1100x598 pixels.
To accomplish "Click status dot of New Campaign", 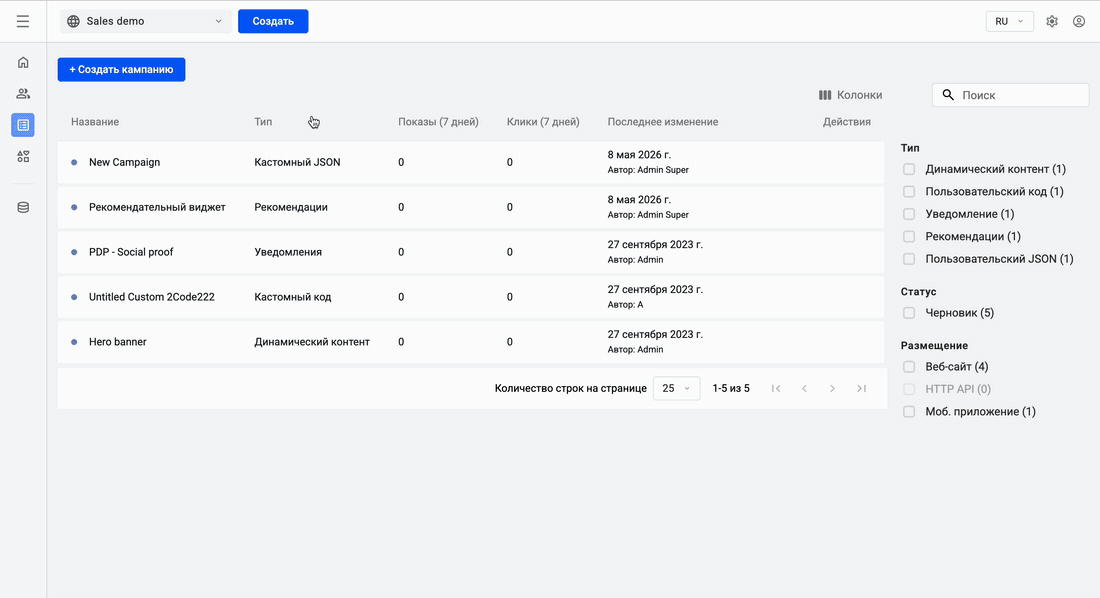I will click(74, 162).
